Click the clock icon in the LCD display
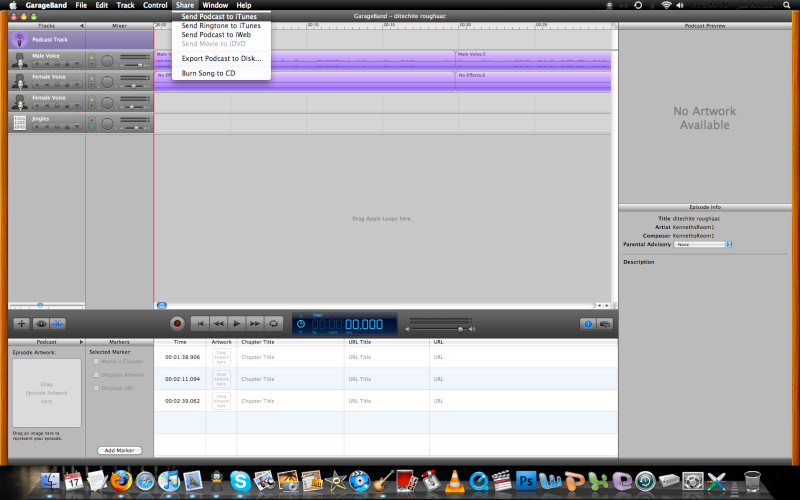 tap(301, 324)
